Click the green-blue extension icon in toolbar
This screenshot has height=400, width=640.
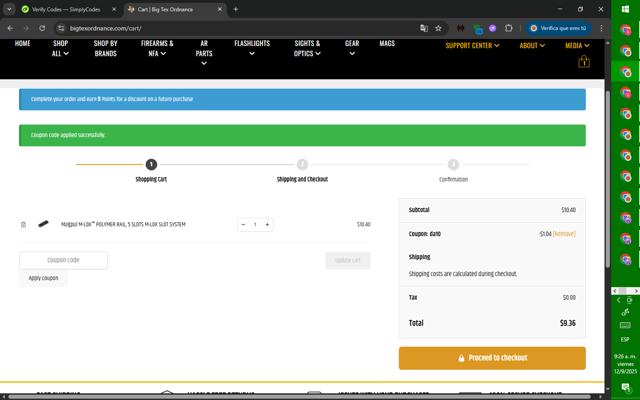tap(478, 29)
